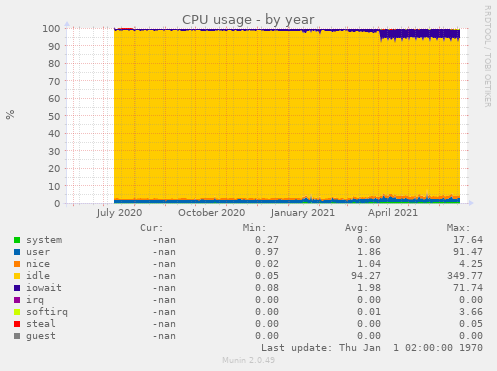497x371 pixels.
Task: Click the lime softirq legend swatch
Action: tap(17, 312)
